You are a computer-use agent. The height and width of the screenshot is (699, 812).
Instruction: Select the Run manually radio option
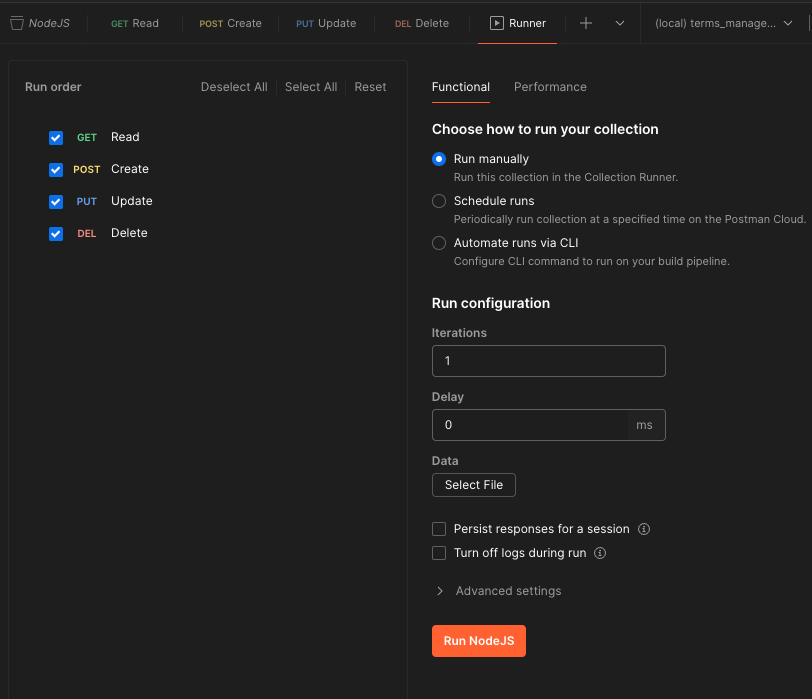click(x=439, y=159)
